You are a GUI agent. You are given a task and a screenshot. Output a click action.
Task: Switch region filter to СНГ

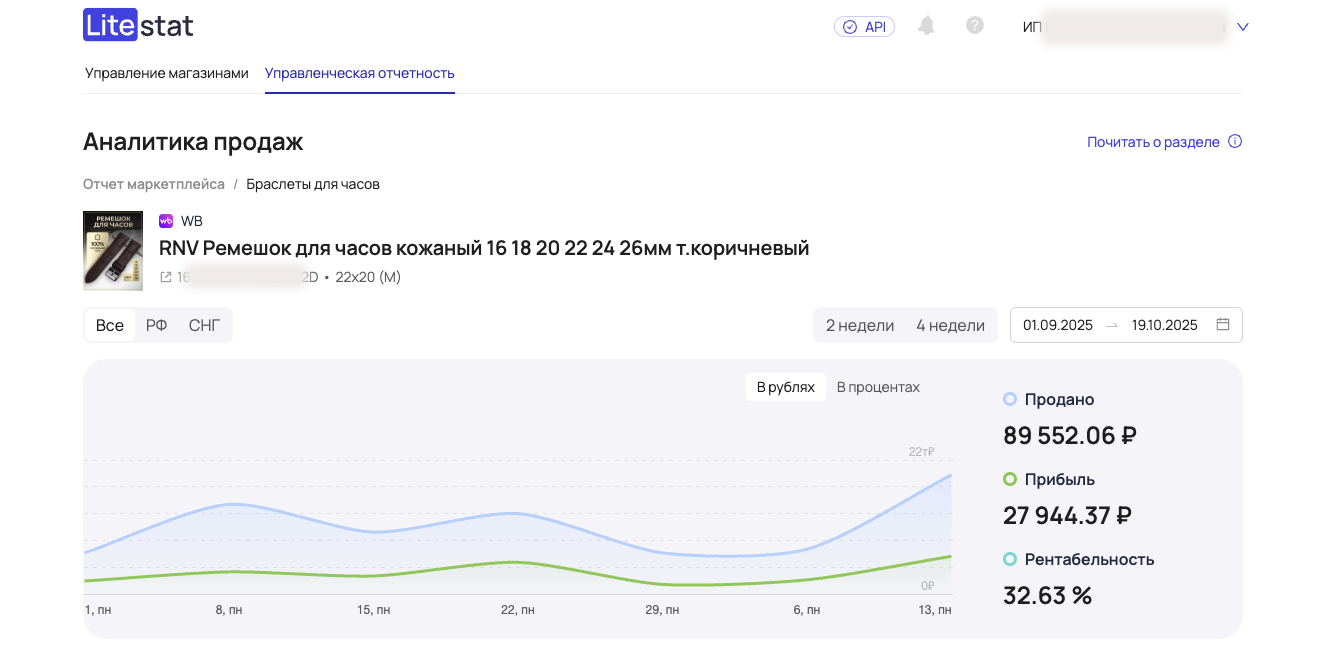[205, 325]
